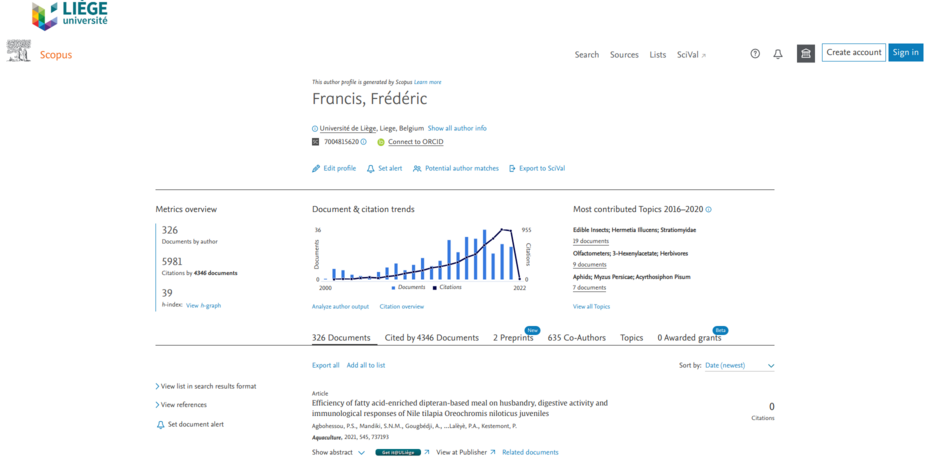This screenshot has width=930, height=472.
Task: Open the View h-graph link
Action: pos(203,305)
